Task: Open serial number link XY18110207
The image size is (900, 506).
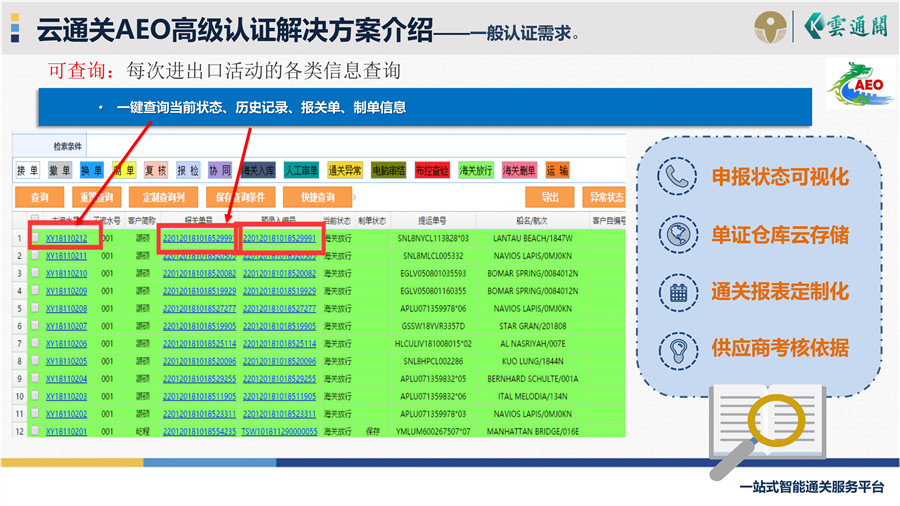Action: click(67, 326)
